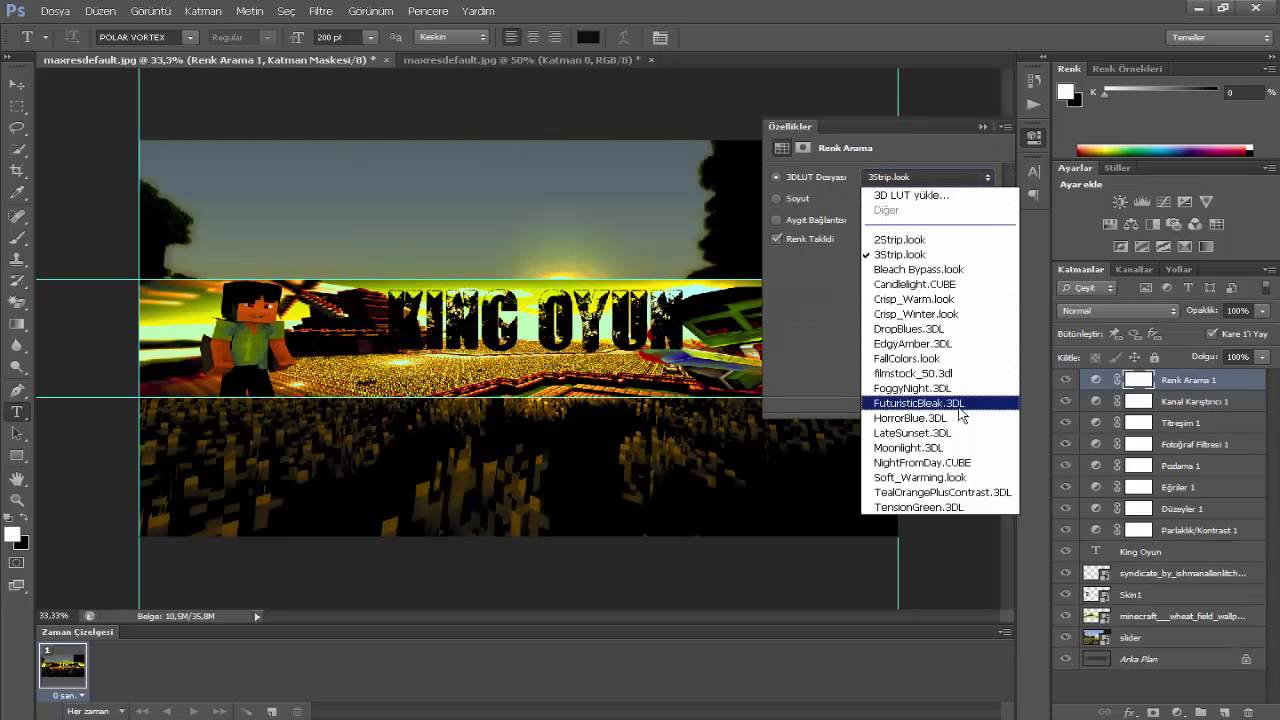Select the Lasso tool
1280x720 pixels.
tap(17, 128)
